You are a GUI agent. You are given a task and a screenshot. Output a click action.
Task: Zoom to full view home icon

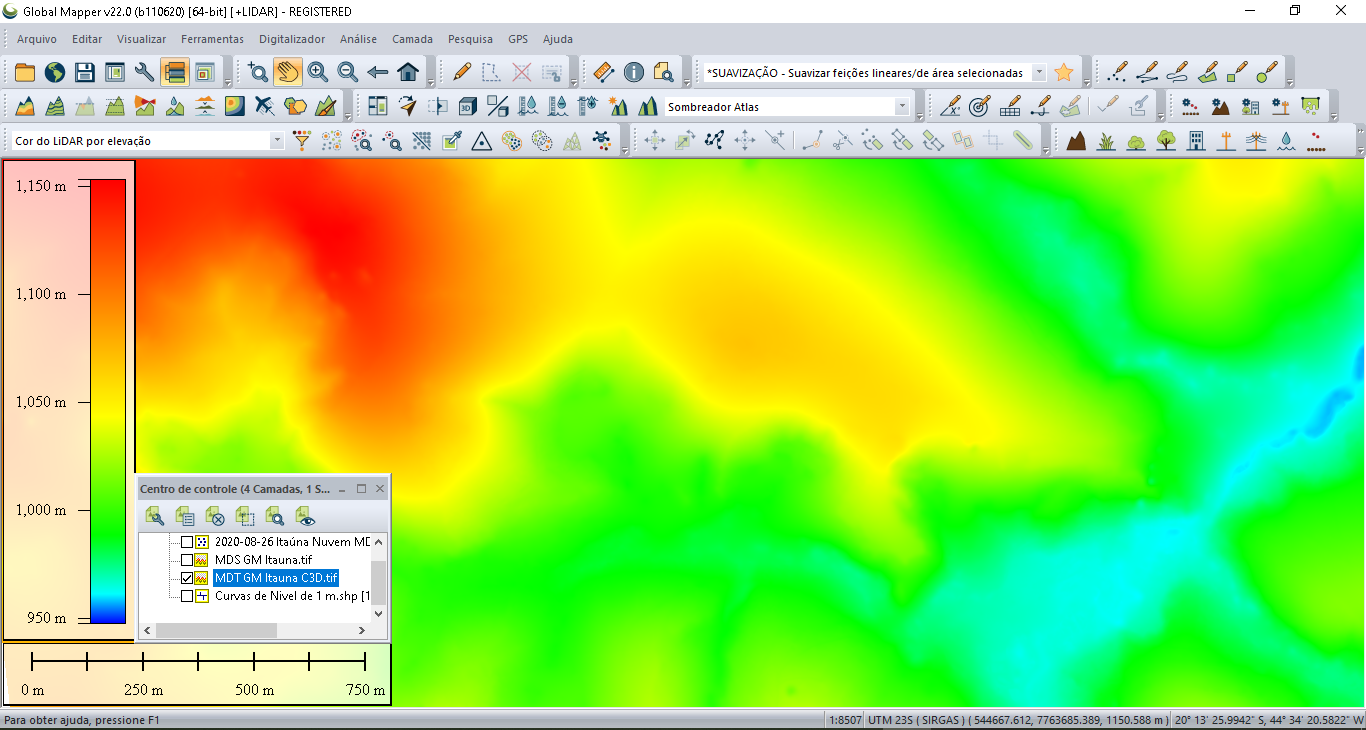pos(408,72)
